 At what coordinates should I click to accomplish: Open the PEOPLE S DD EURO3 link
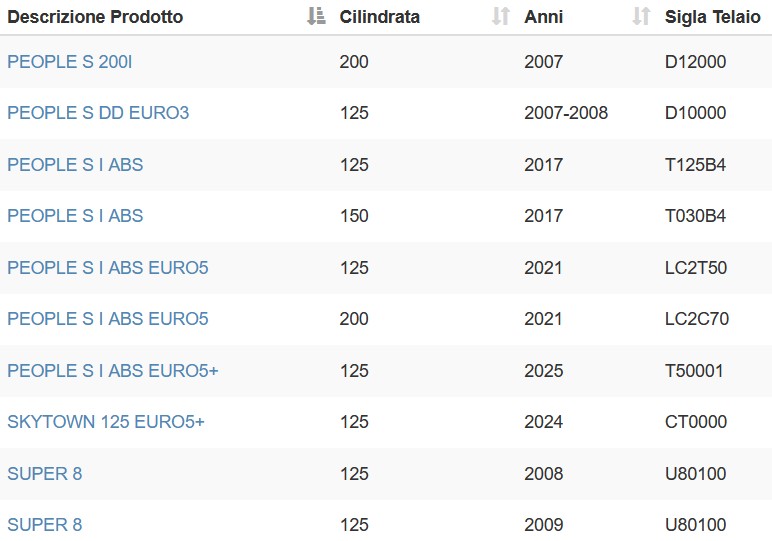pos(98,113)
